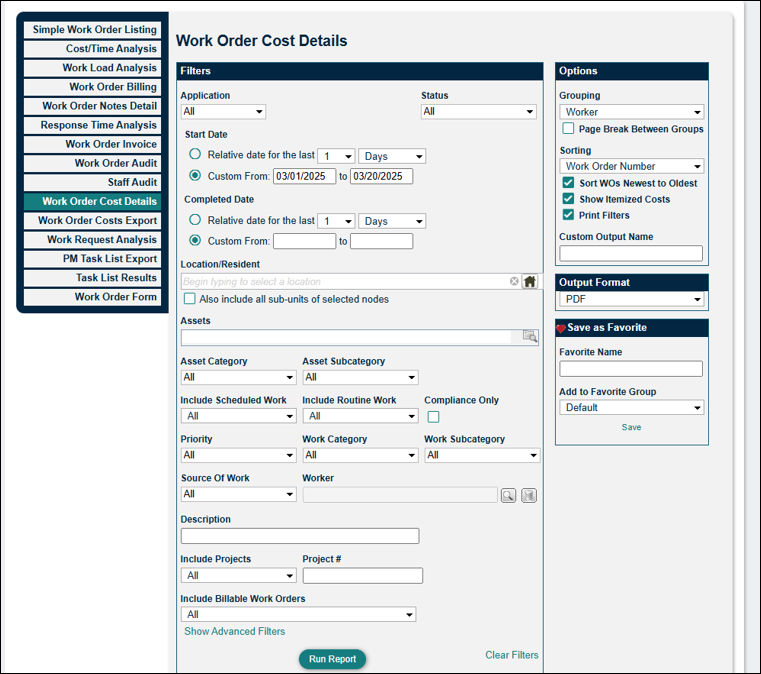The width and height of the screenshot is (761, 674).
Task: Click the Start Date Custom From field 03/01/2025
Action: [304, 176]
